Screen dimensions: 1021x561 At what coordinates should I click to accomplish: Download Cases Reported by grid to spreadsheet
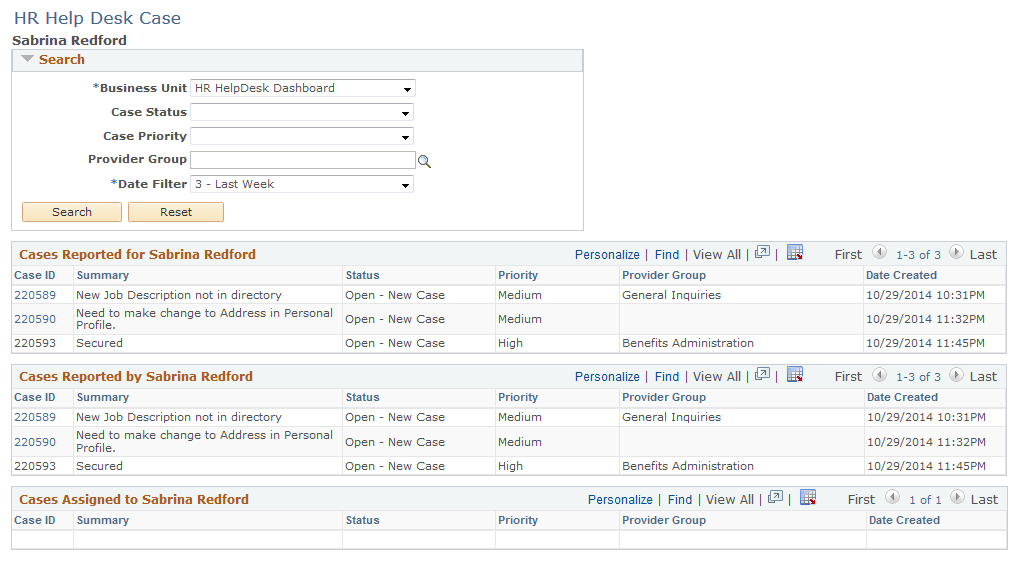click(795, 374)
